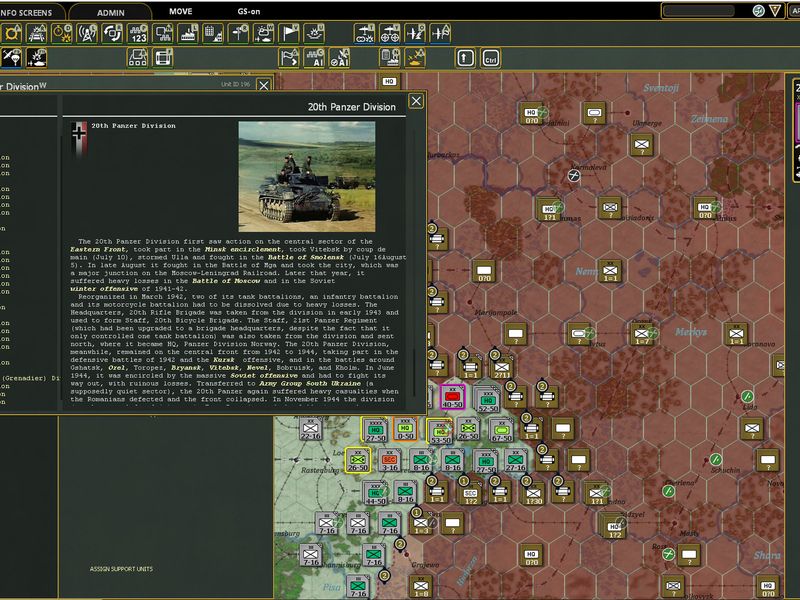Image resolution: width=800 pixels, height=600 pixels.
Task: Click the water explosion icon
Action: click(x=314, y=33)
